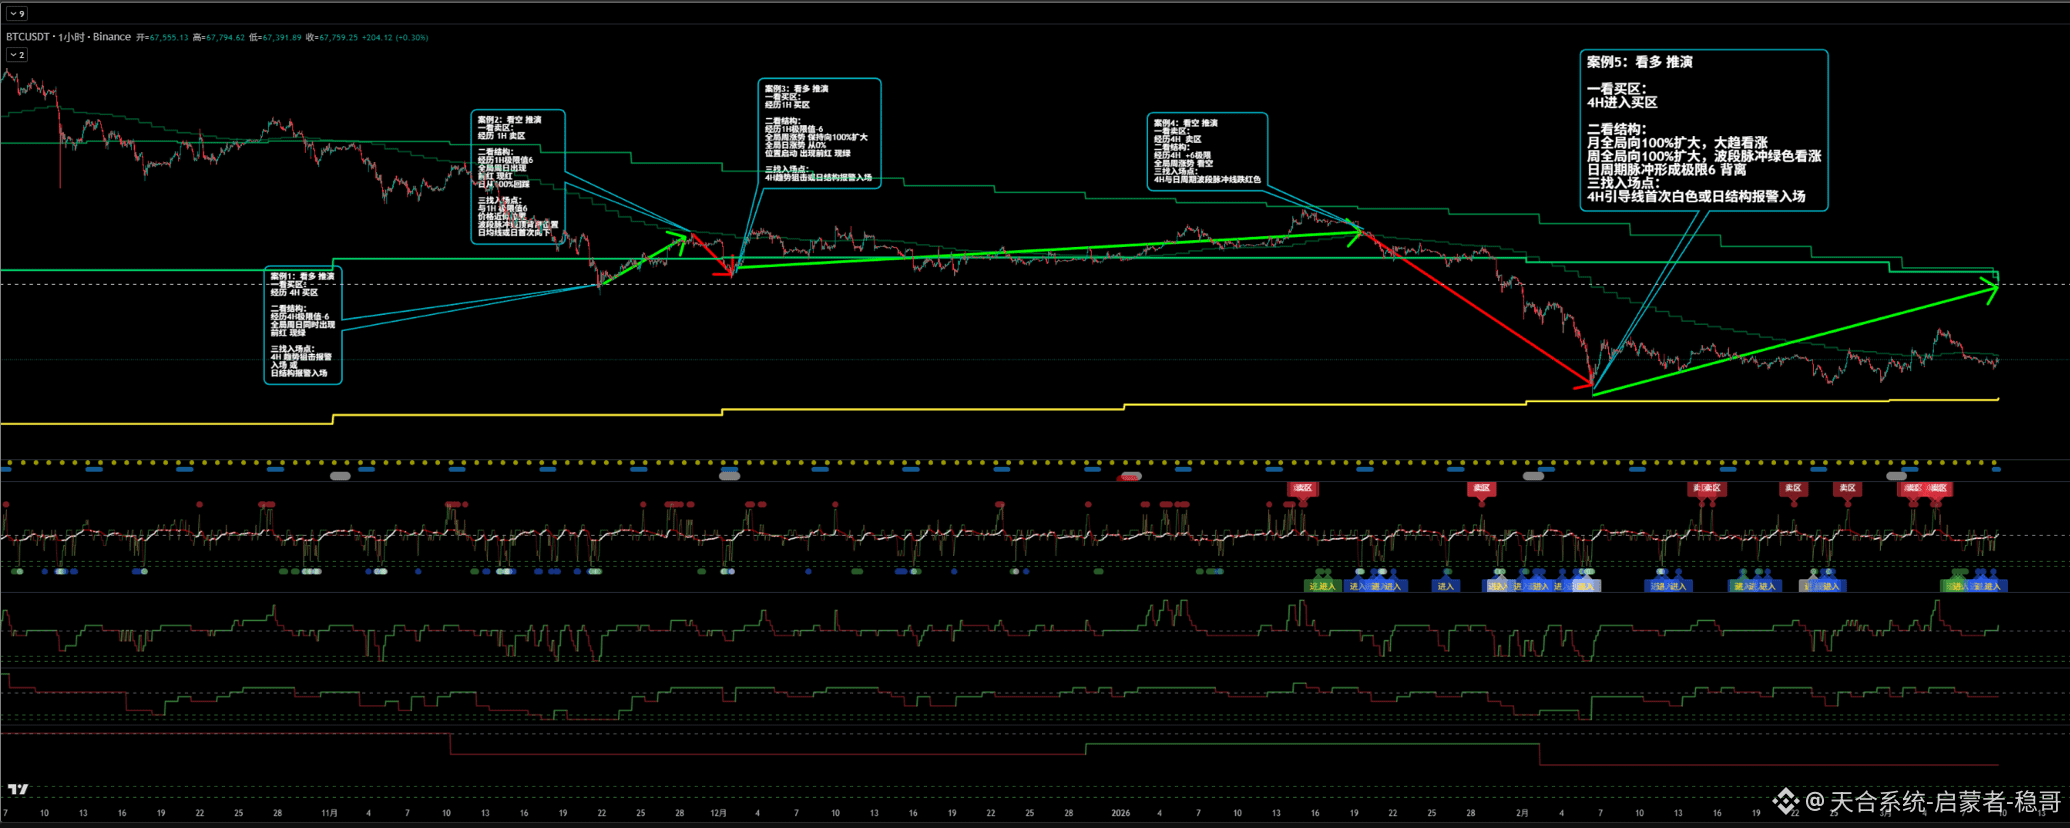Image resolution: width=2070 pixels, height=828 pixels.
Task: Select the 案例3 看多 annotation callout
Action: pos(819,134)
